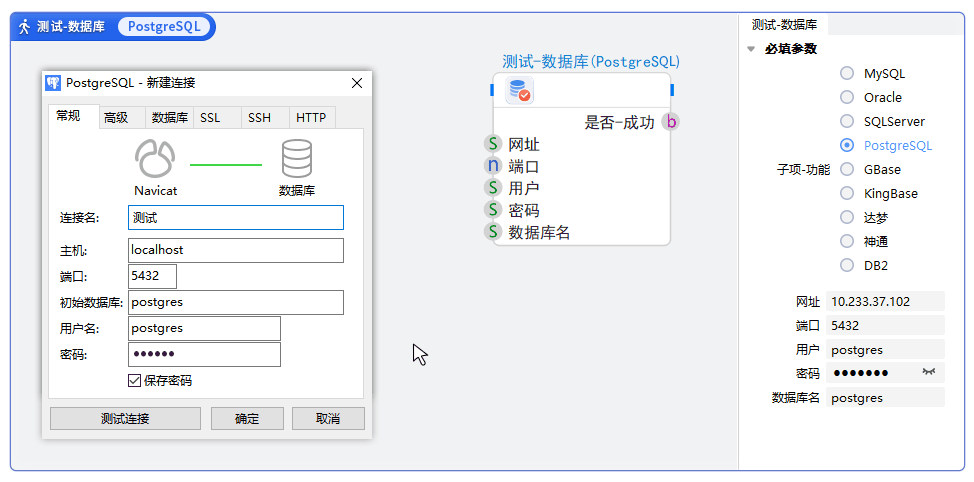Click the 子项-功能 label

tap(803, 170)
